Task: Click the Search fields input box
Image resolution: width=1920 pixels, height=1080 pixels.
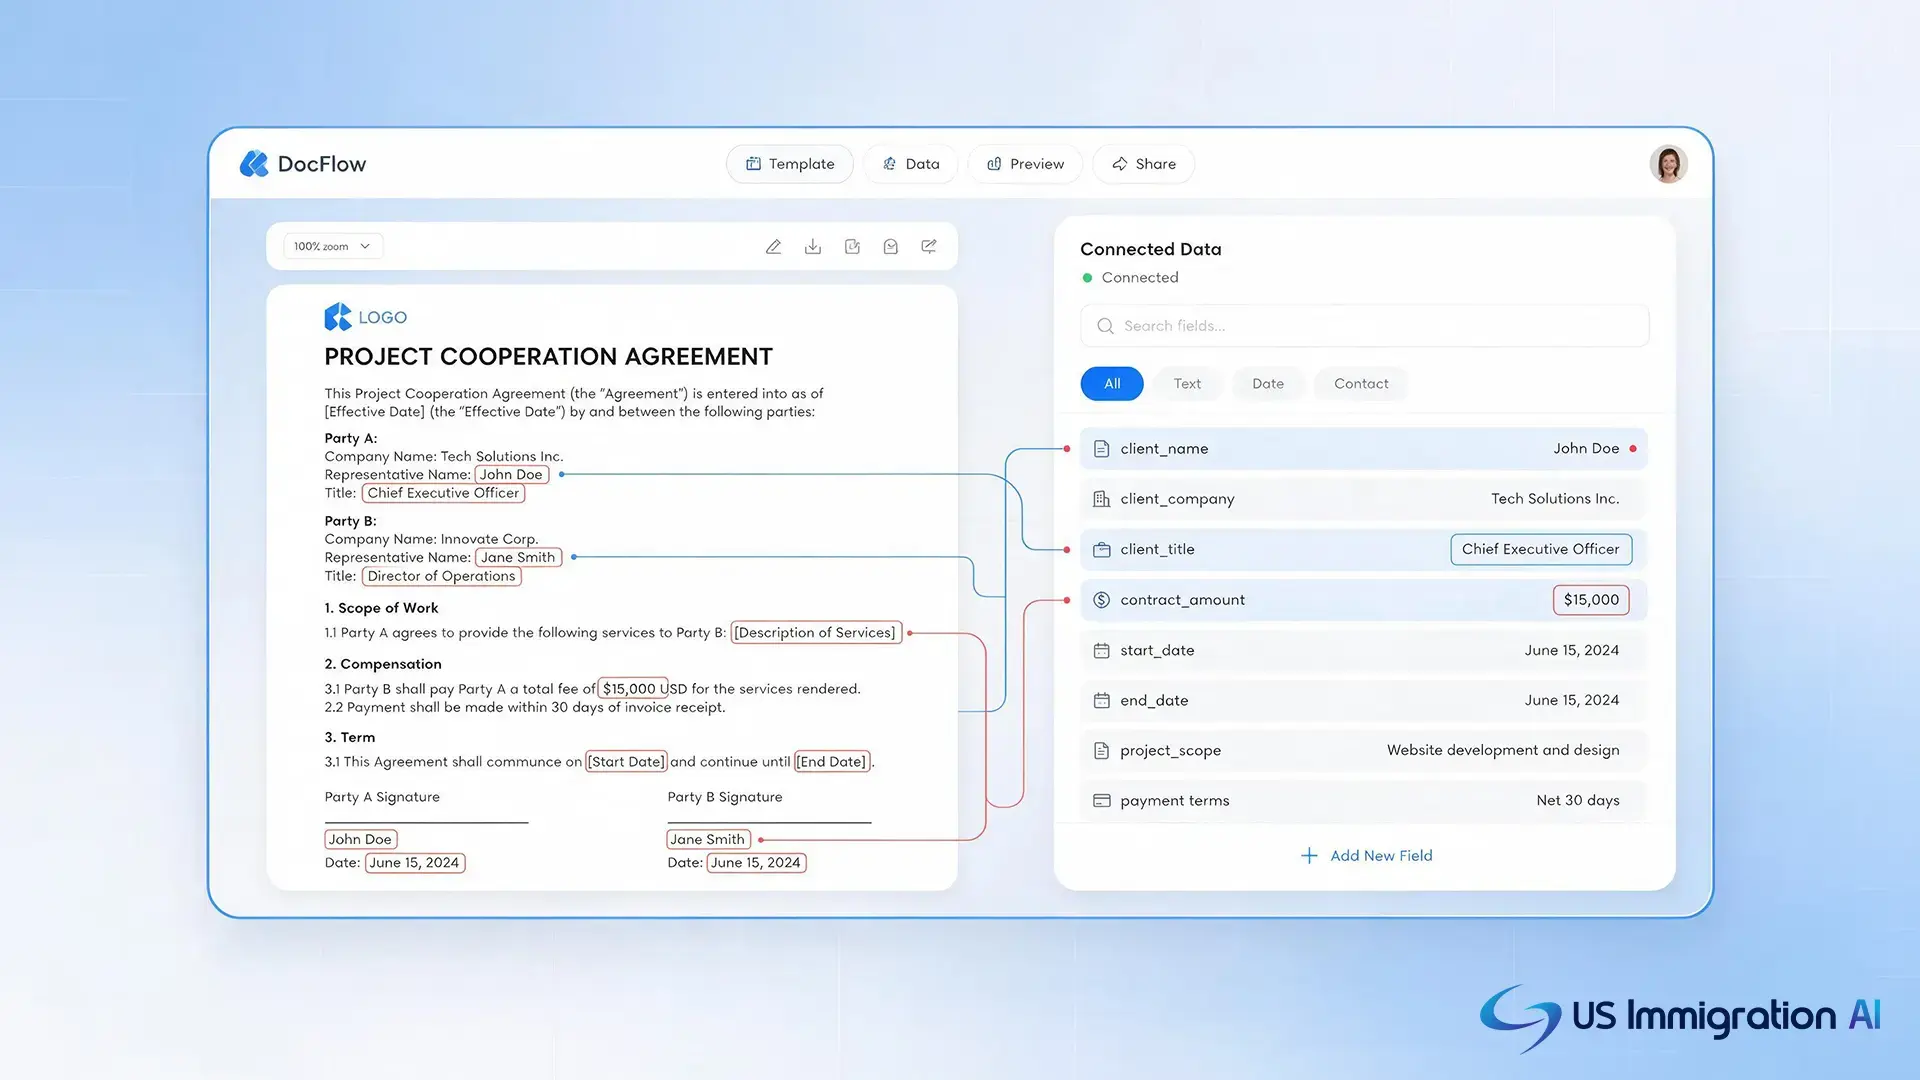Action: pos(1364,326)
